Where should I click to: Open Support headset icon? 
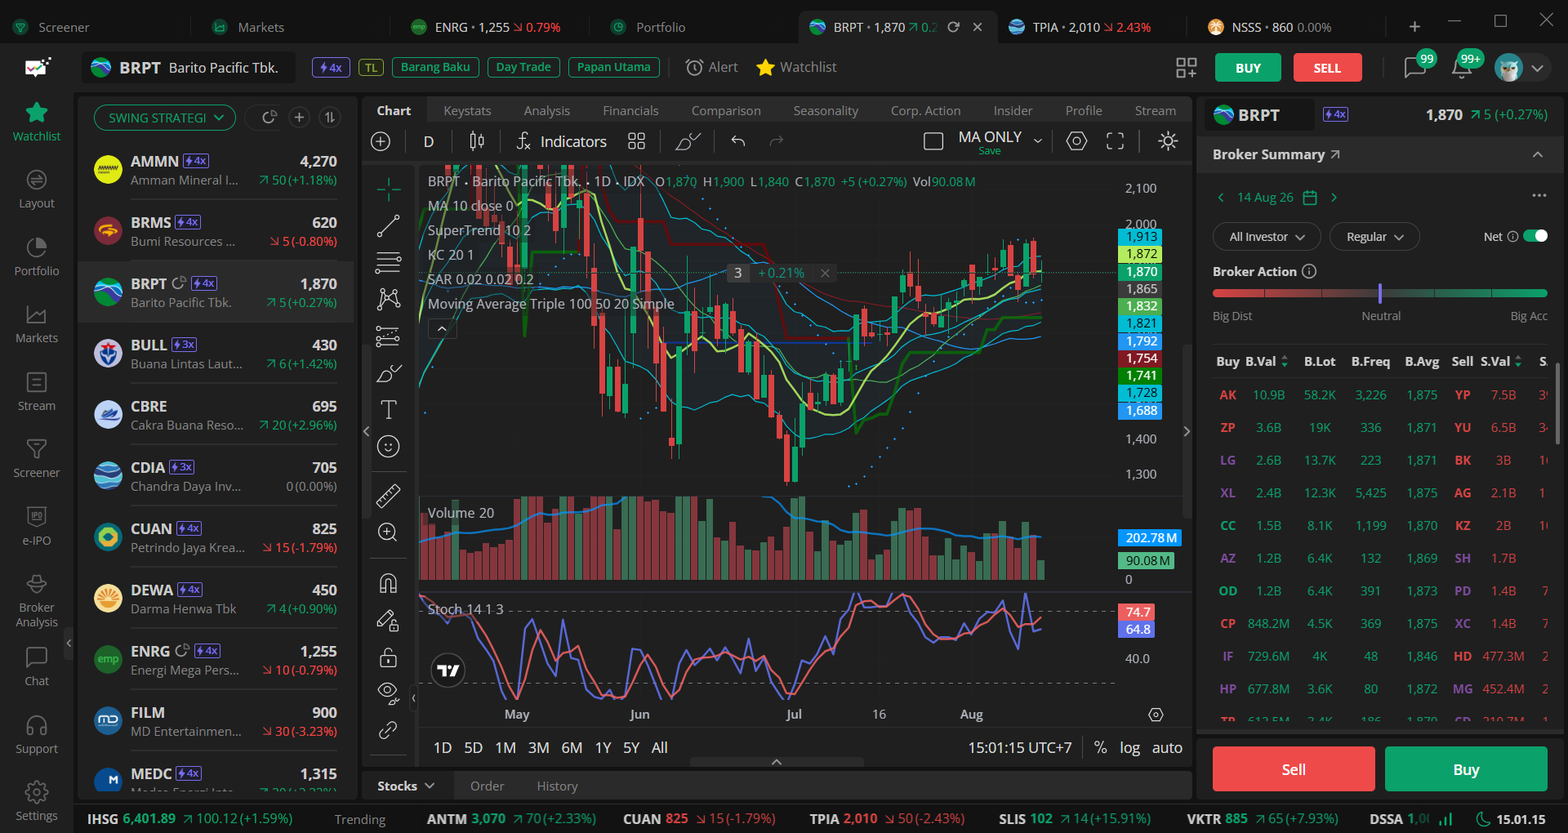click(x=36, y=734)
